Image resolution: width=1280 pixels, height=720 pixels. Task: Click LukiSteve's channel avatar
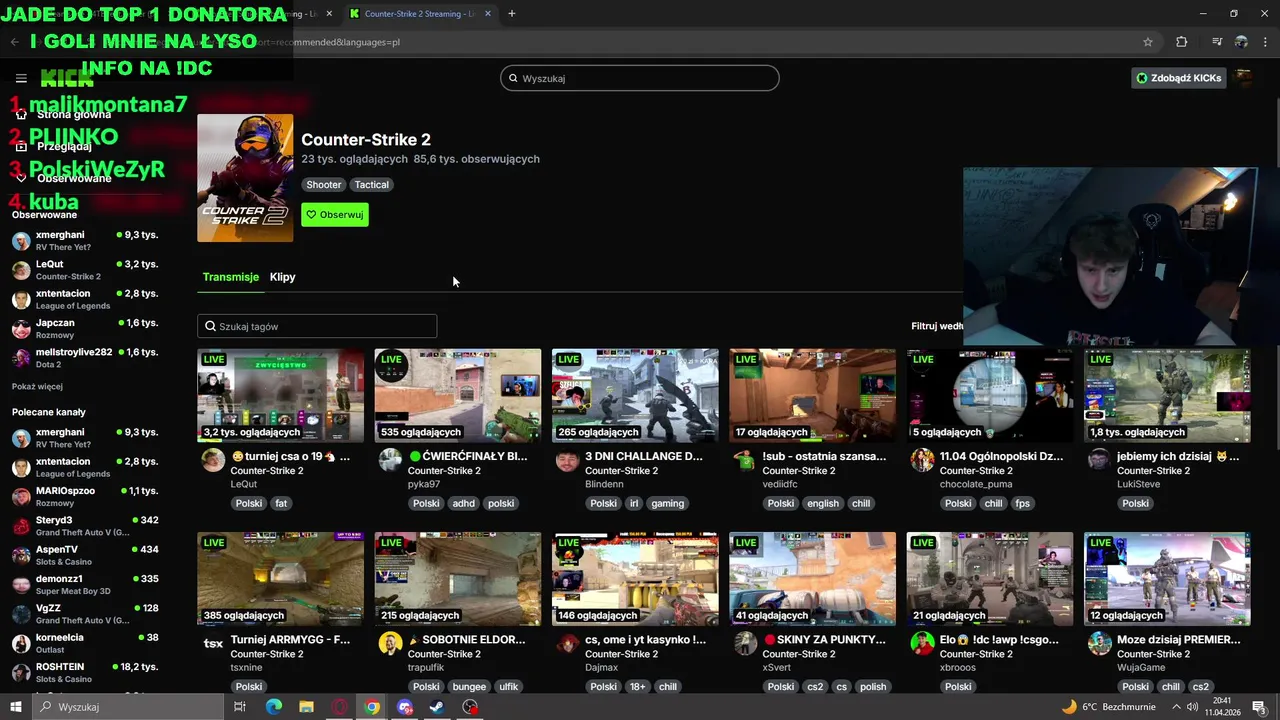[1099, 460]
